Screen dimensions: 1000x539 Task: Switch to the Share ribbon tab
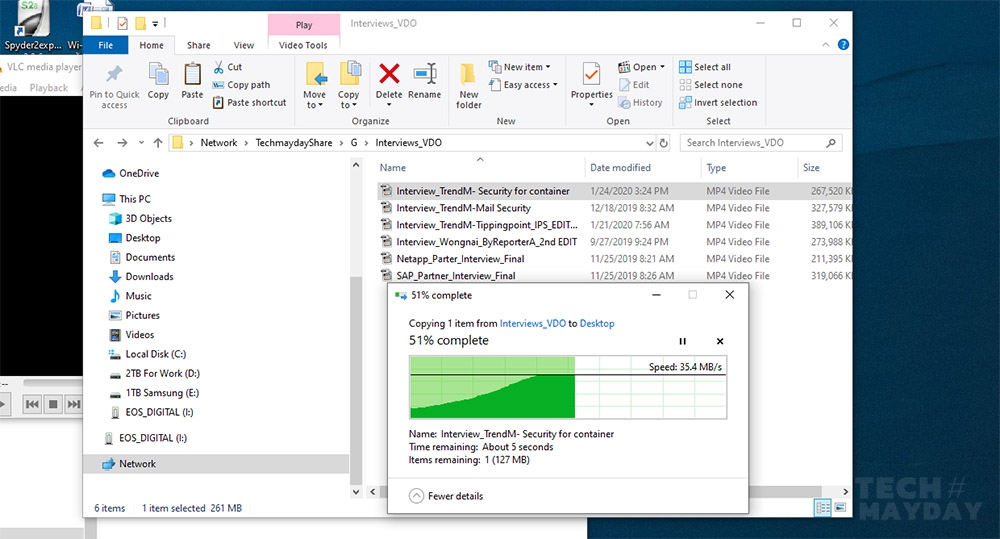click(x=198, y=45)
